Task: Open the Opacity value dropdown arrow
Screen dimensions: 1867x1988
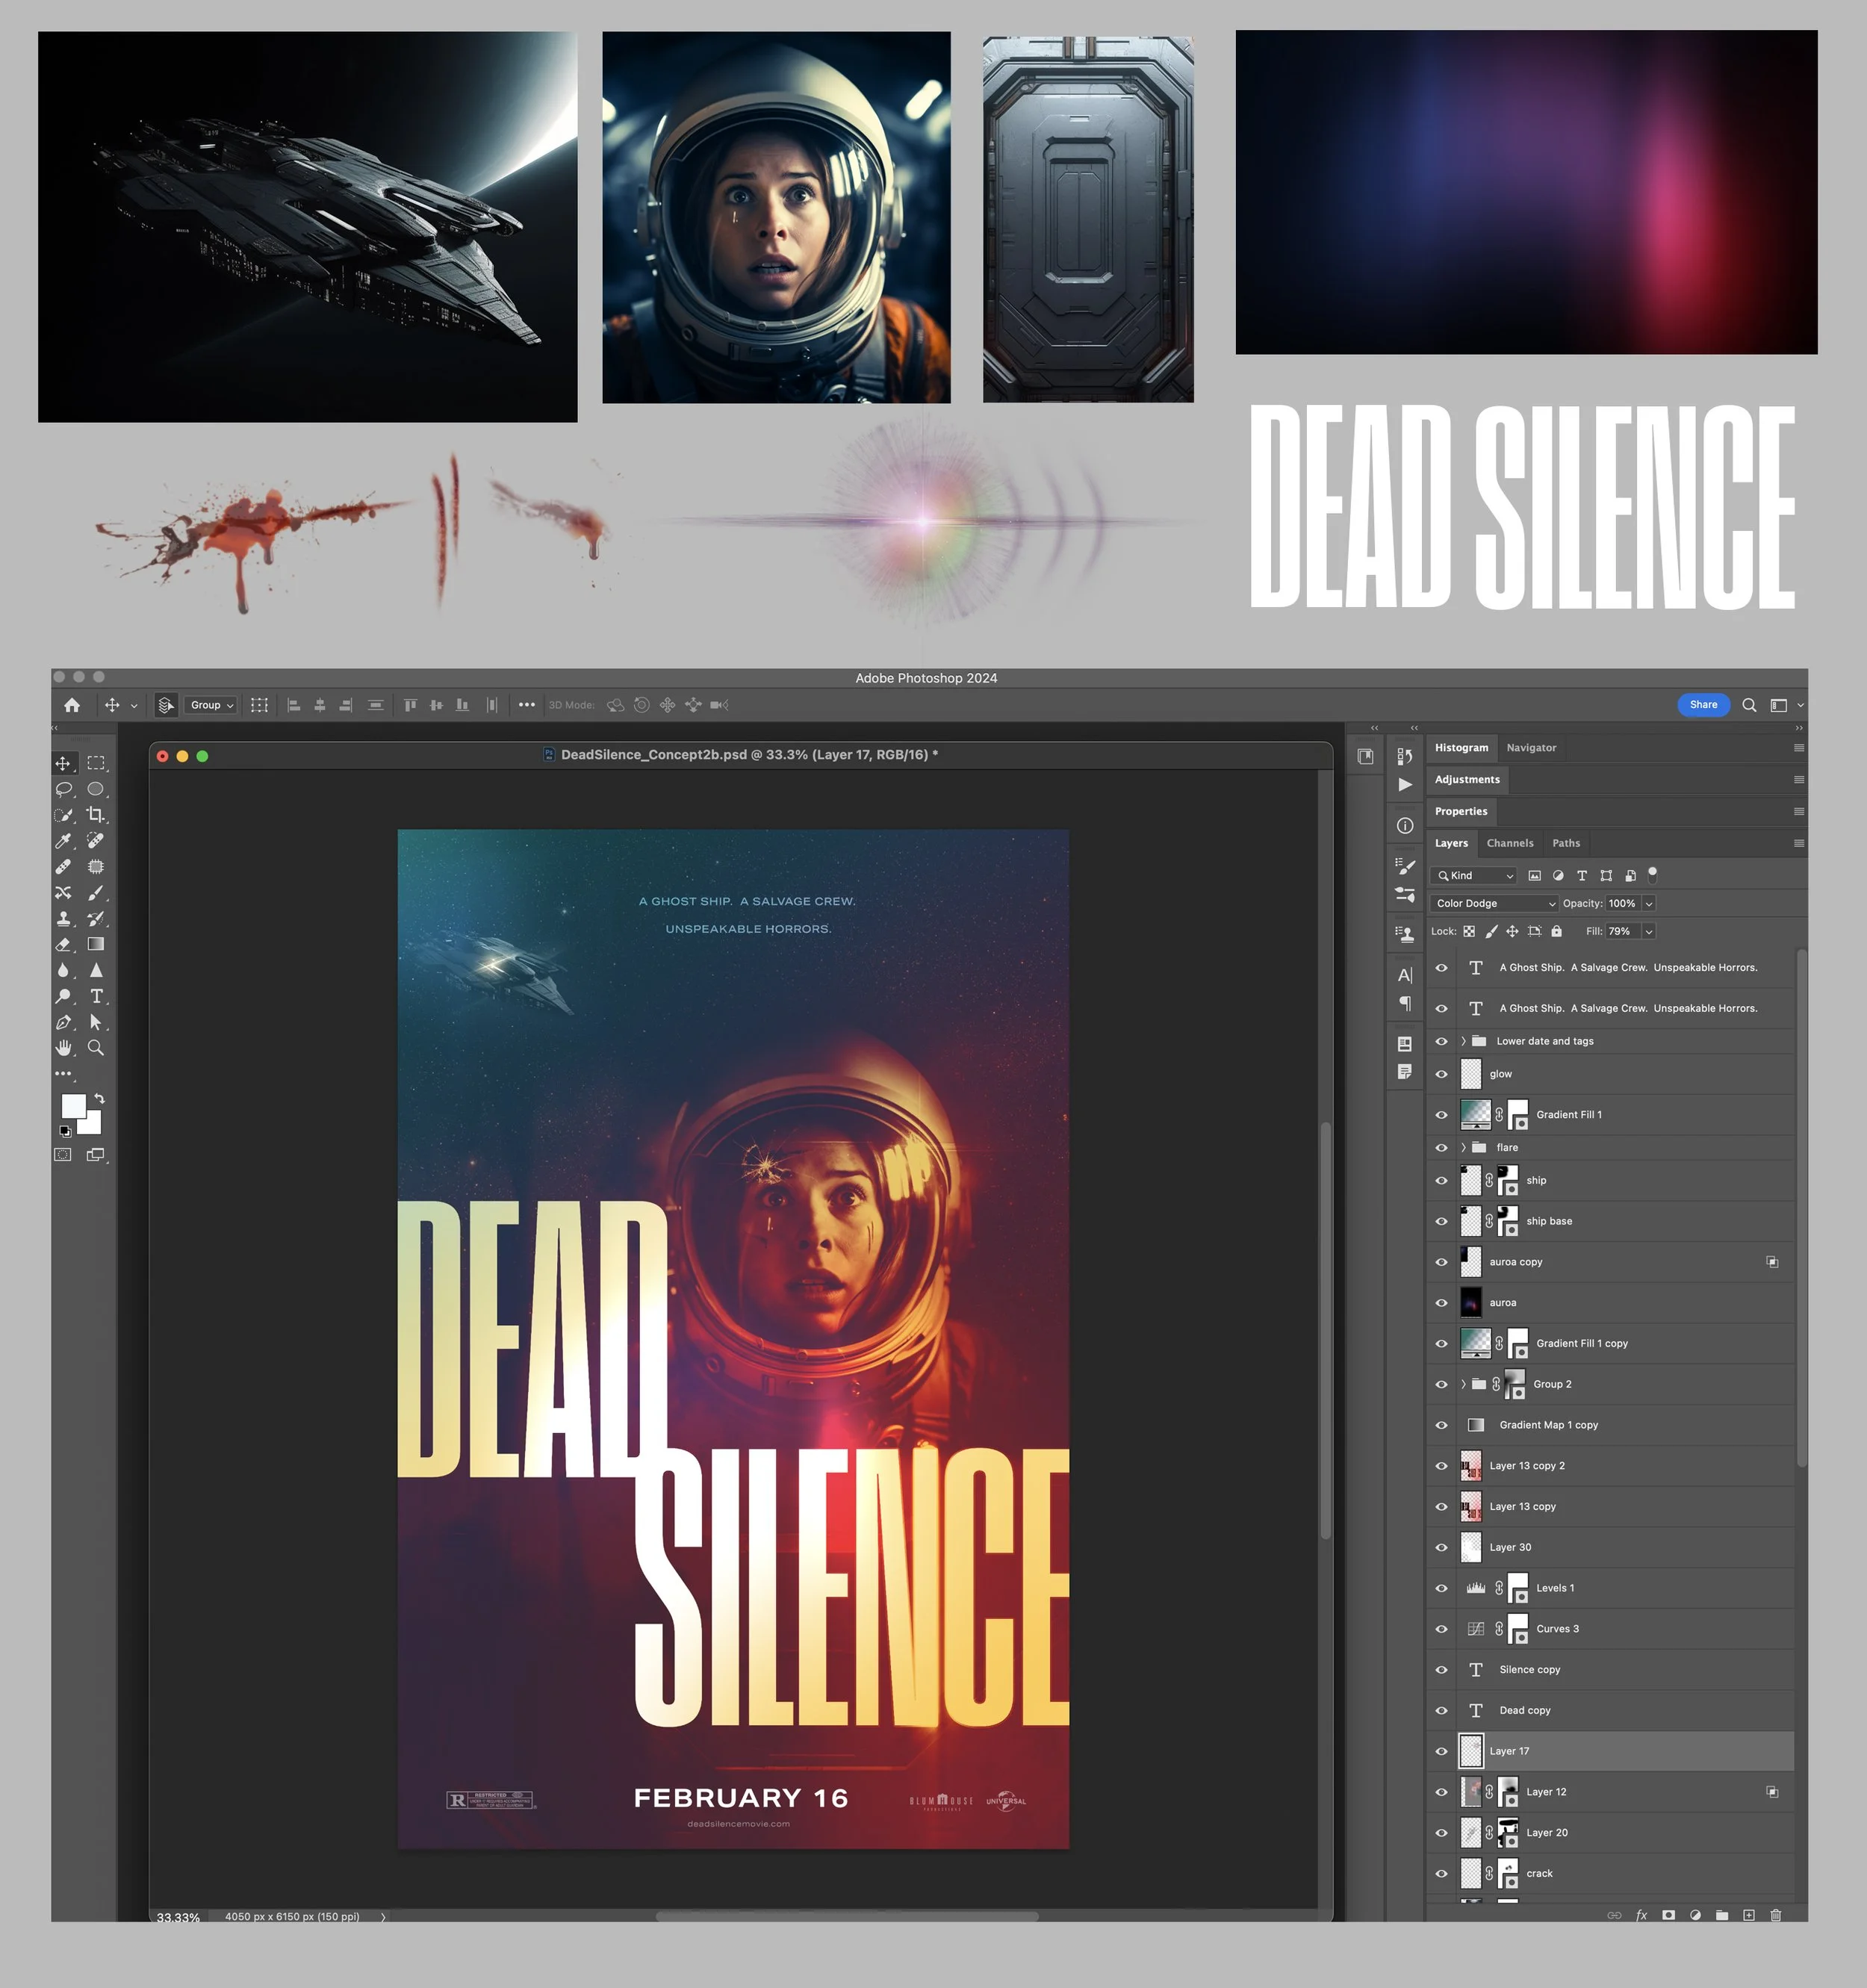Action: tap(1649, 903)
